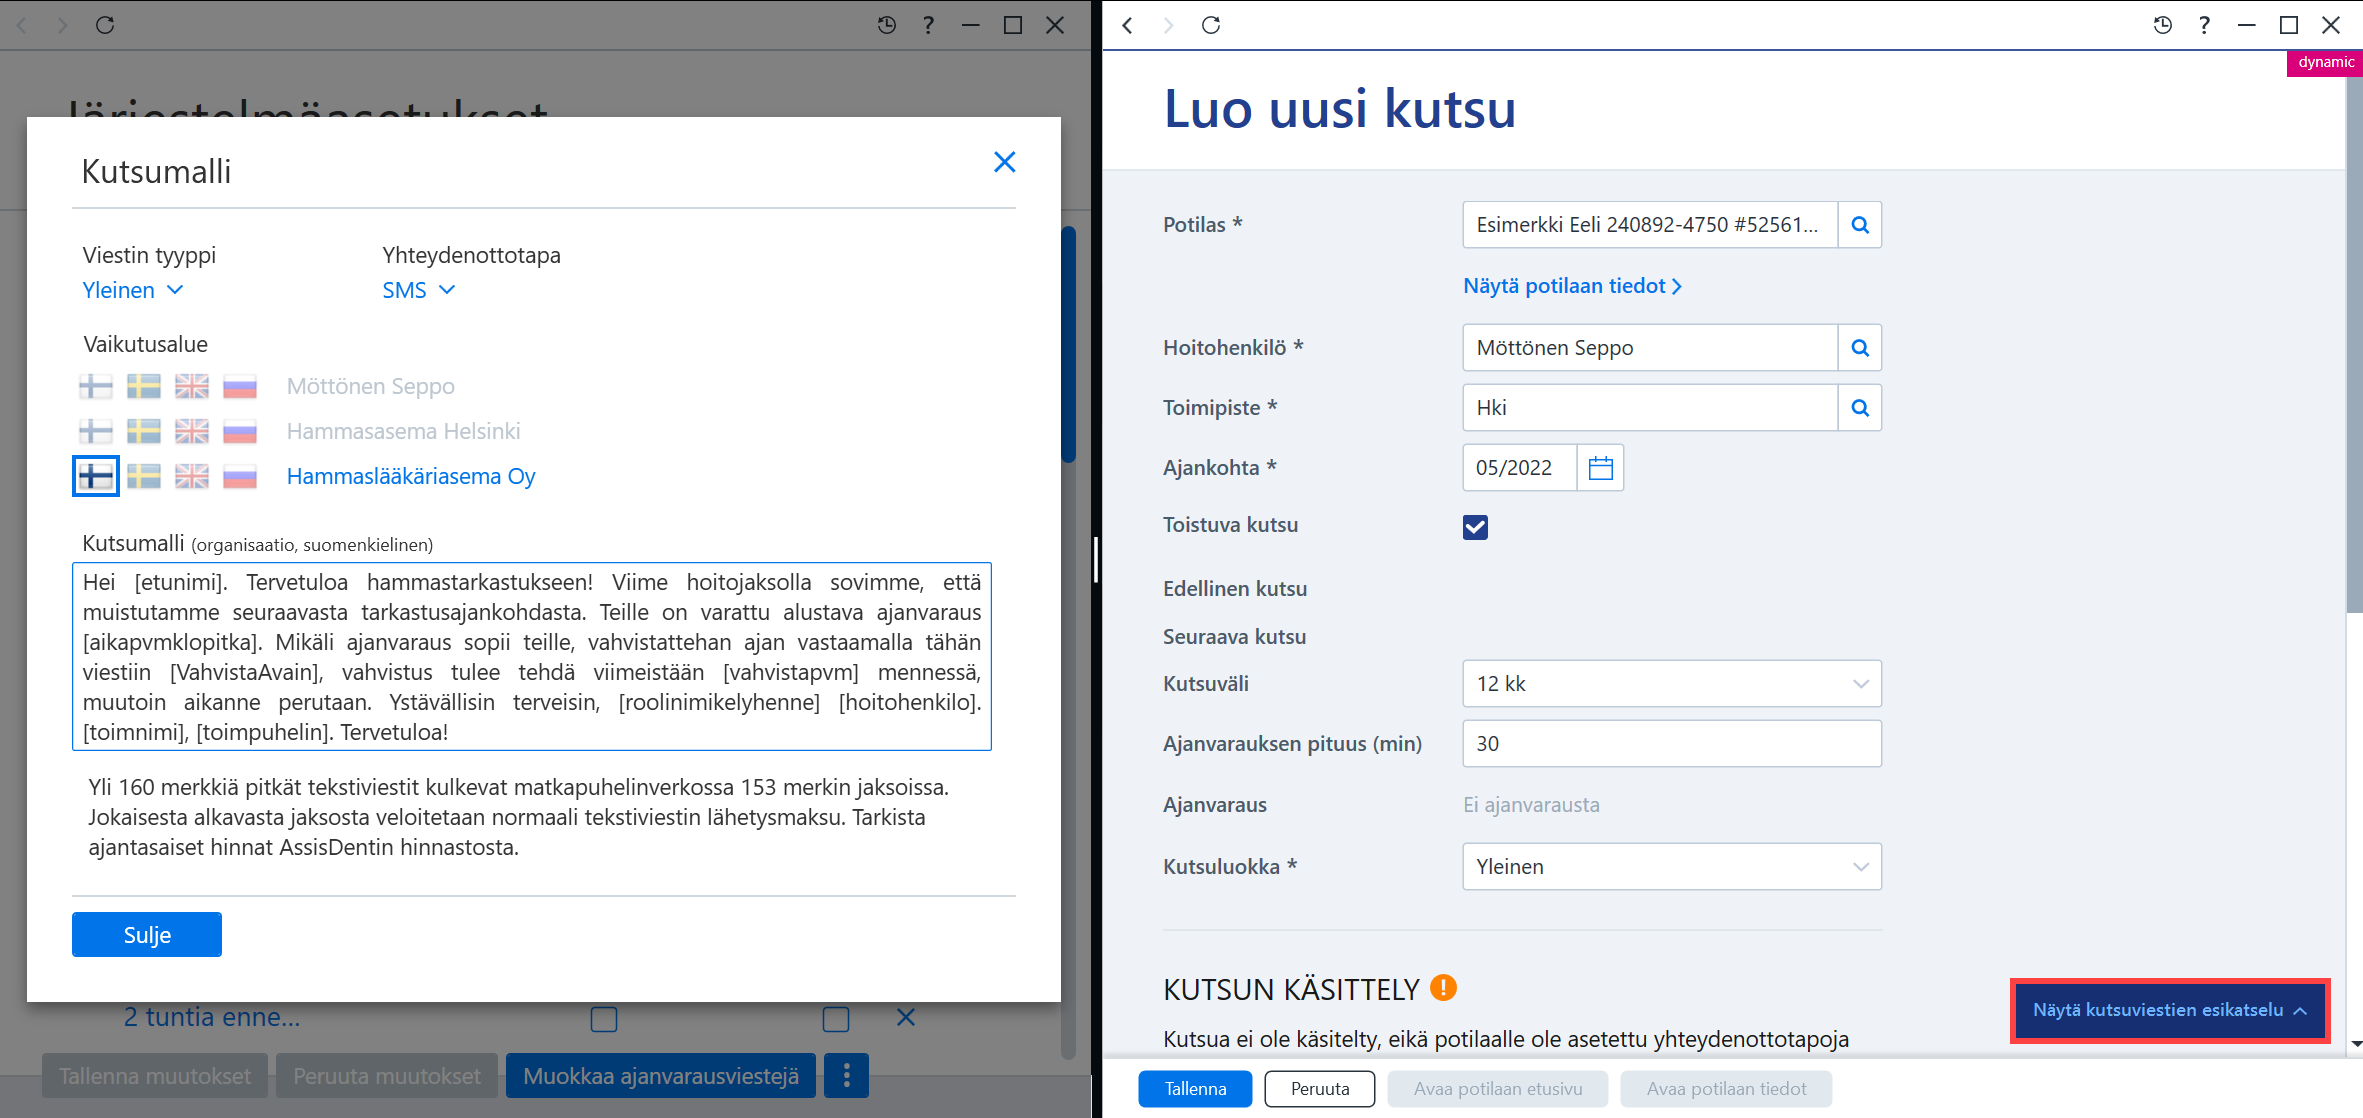
Task: Select Swedish flag for Möttönen Seppo row
Action: [x=144, y=386]
